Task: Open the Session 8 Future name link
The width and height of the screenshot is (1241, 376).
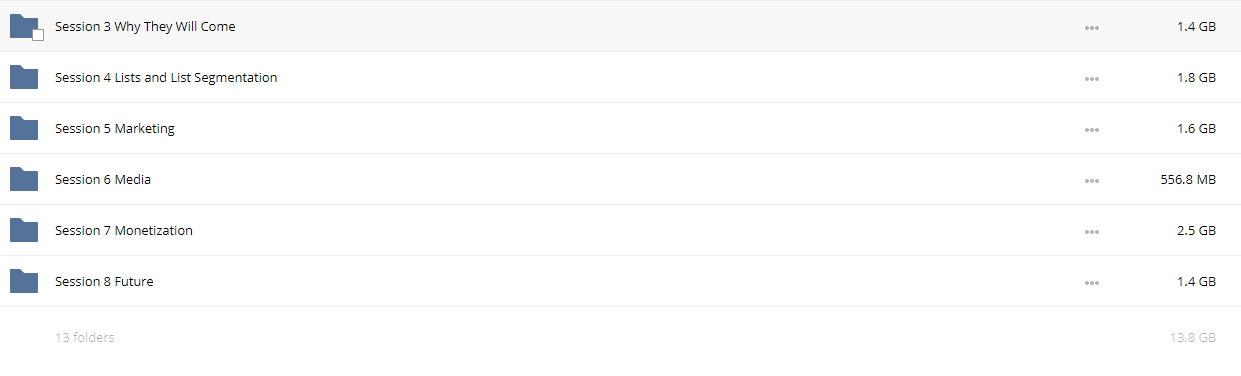Action: [104, 282]
